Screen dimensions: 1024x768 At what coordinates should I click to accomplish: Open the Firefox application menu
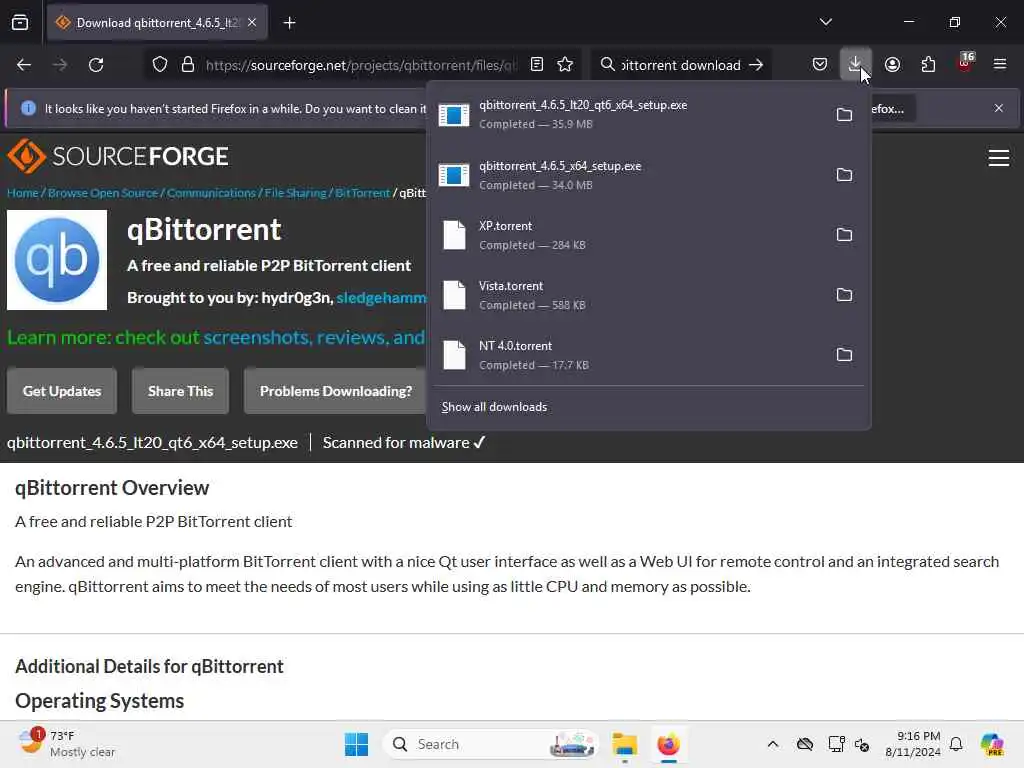(x=1000, y=64)
